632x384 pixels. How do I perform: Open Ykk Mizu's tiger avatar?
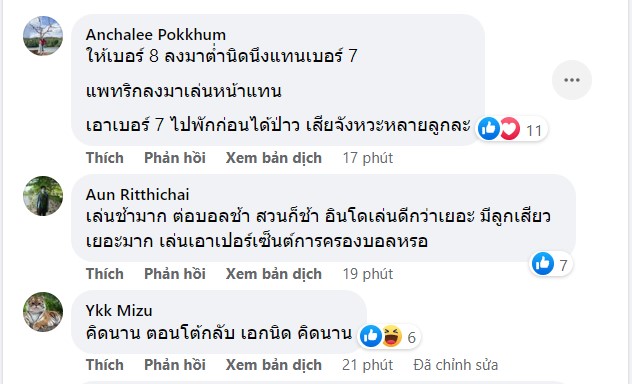click(x=43, y=312)
